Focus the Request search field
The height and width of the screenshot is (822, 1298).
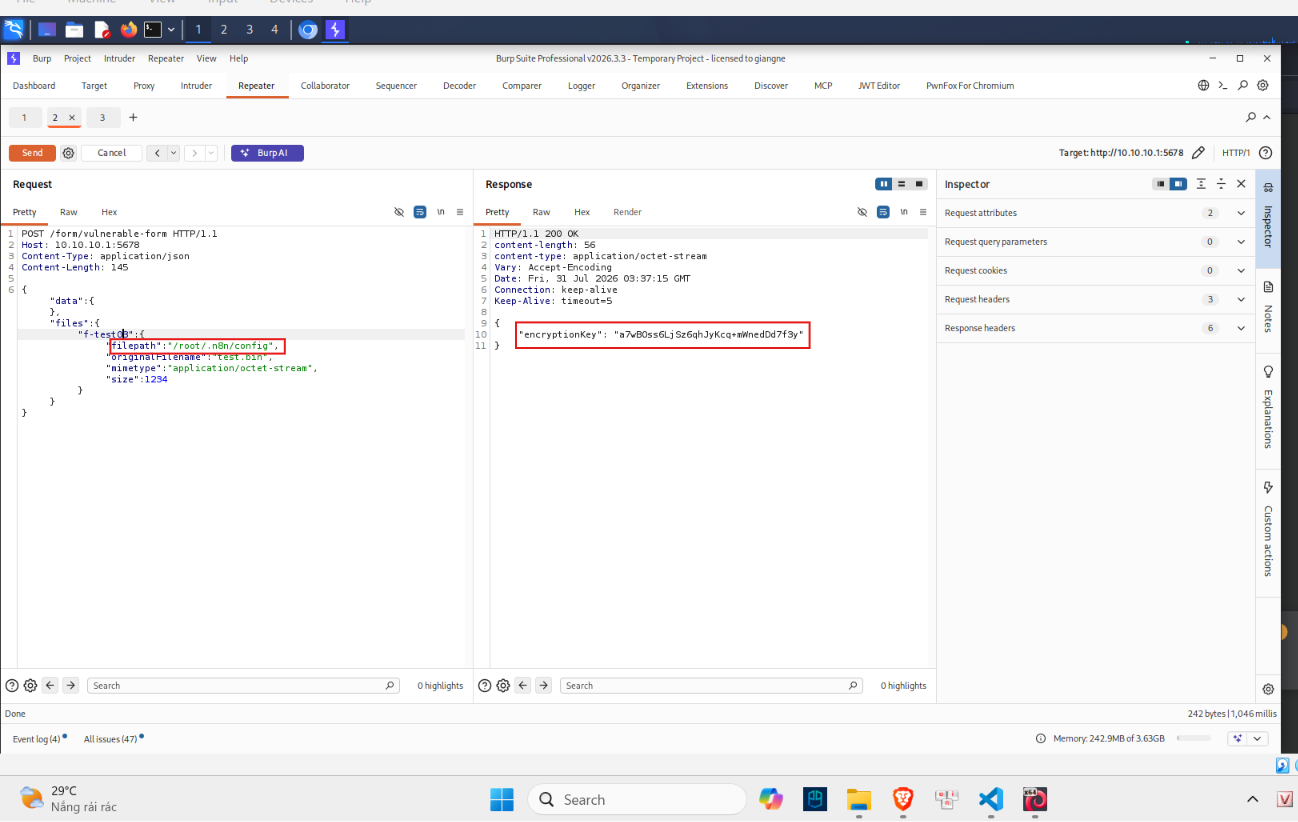click(x=244, y=686)
